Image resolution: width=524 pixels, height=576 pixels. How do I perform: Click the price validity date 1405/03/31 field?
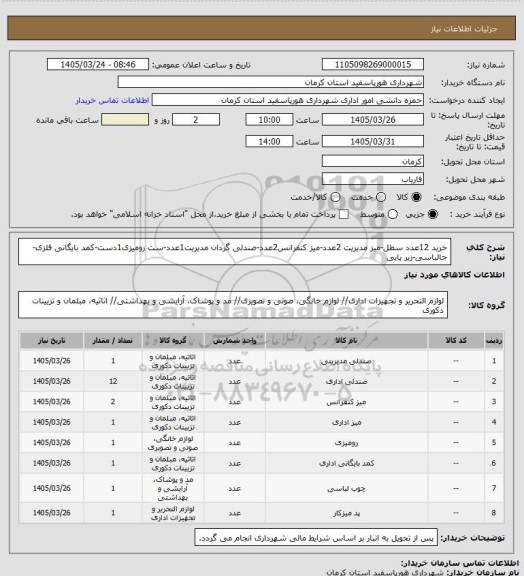pyautogui.click(x=373, y=141)
